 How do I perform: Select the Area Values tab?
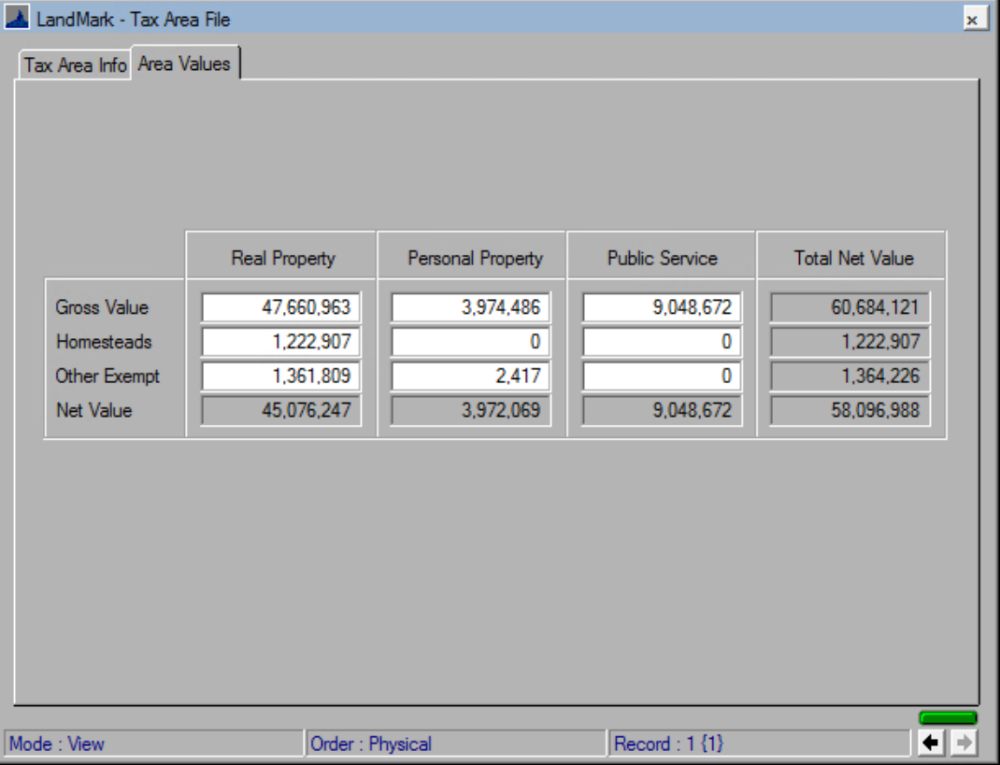coord(185,61)
